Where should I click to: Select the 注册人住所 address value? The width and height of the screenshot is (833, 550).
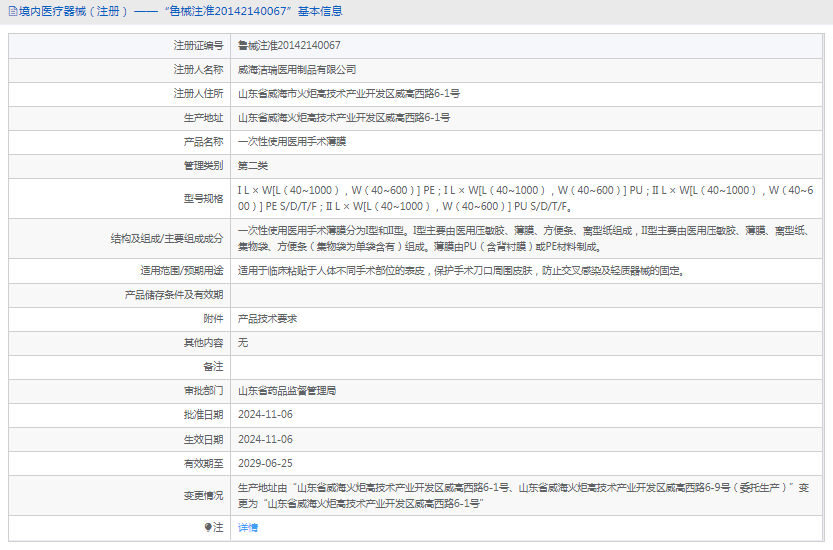tap(349, 94)
